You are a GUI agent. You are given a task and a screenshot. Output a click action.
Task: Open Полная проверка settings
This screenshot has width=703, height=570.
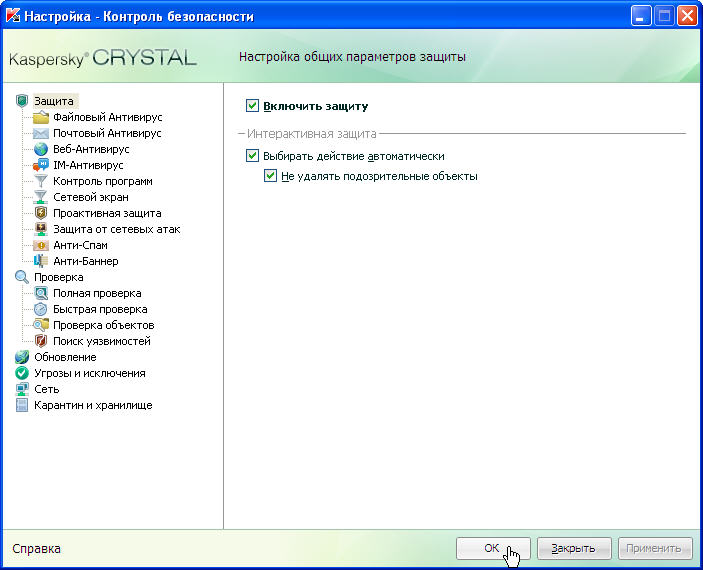pos(97,293)
